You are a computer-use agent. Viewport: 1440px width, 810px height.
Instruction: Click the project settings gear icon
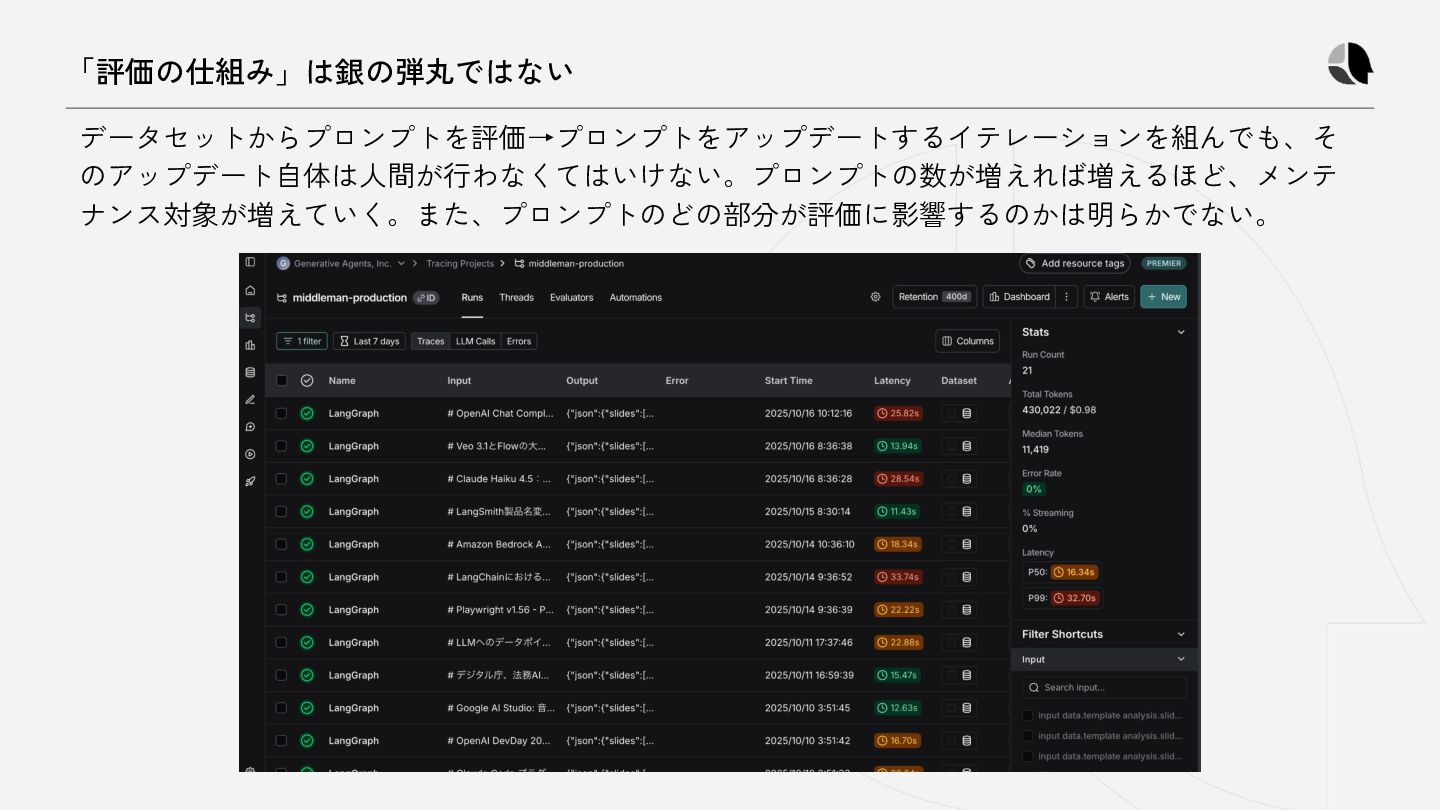point(875,297)
